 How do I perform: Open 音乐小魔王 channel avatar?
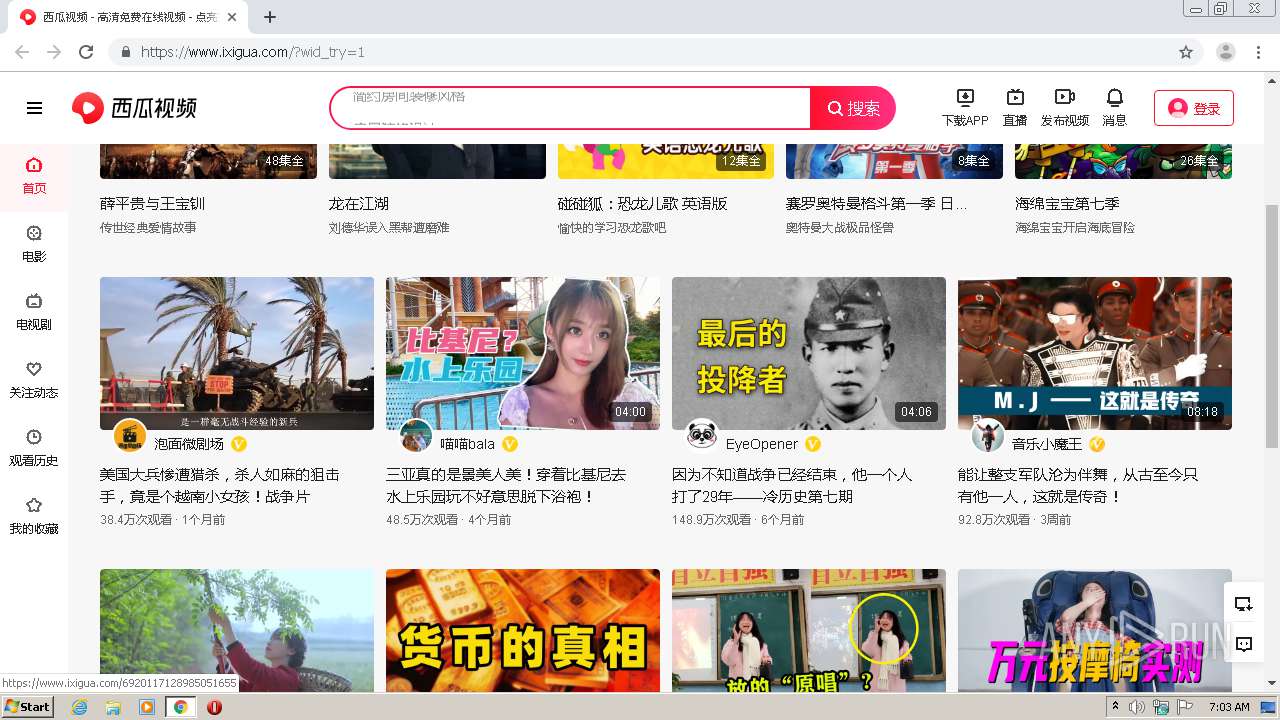(988, 436)
